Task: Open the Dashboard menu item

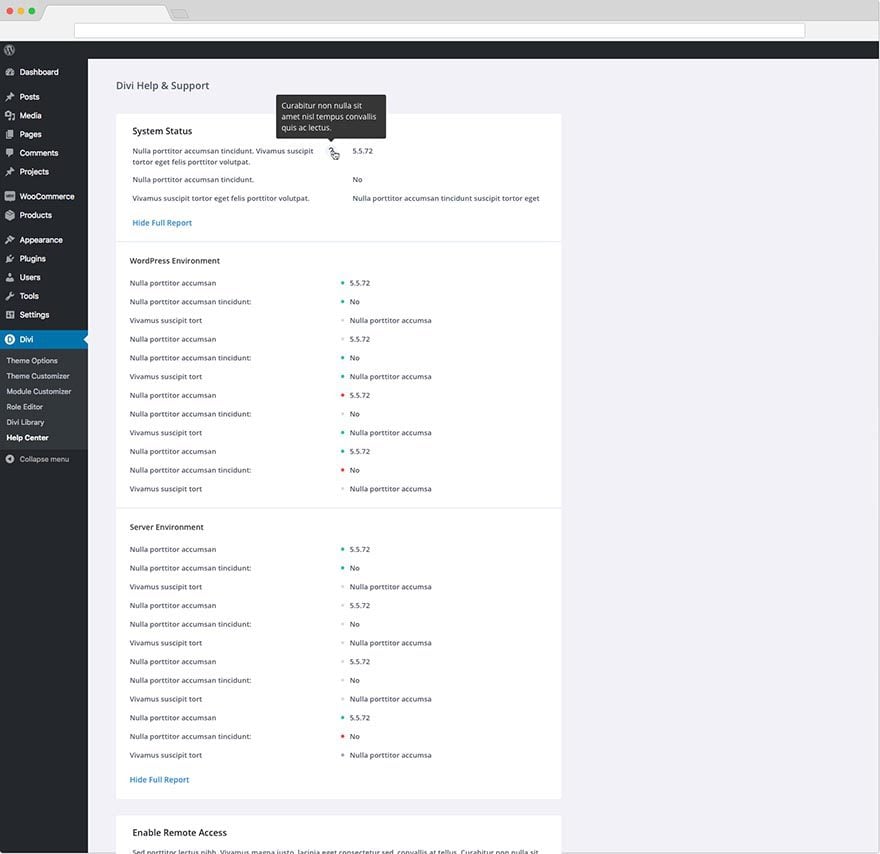Action: 39,72
